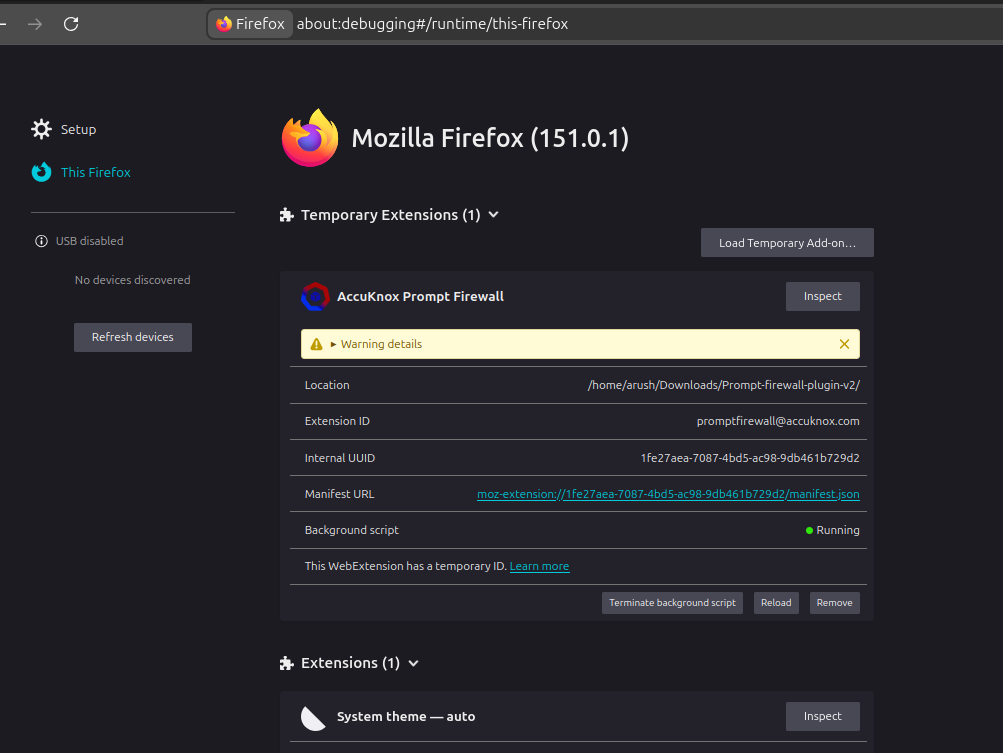Reload the temporary extension
The height and width of the screenshot is (753, 1003).
(x=776, y=603)
